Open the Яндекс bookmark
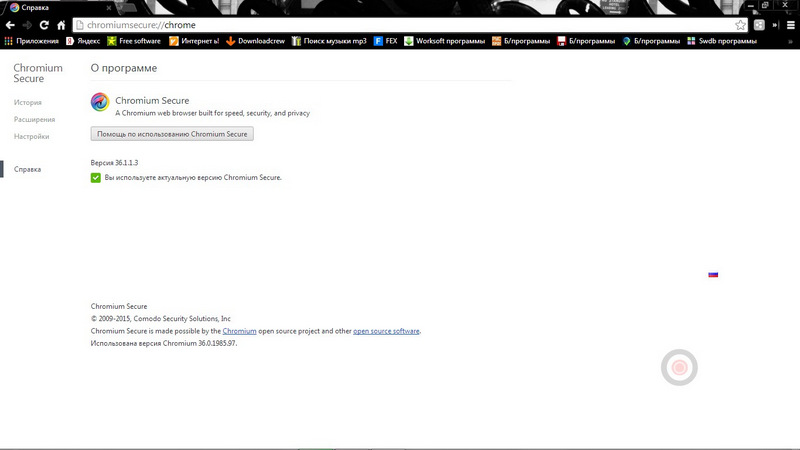The height and width of the screenshot is (450, 800). pos(83,41)
